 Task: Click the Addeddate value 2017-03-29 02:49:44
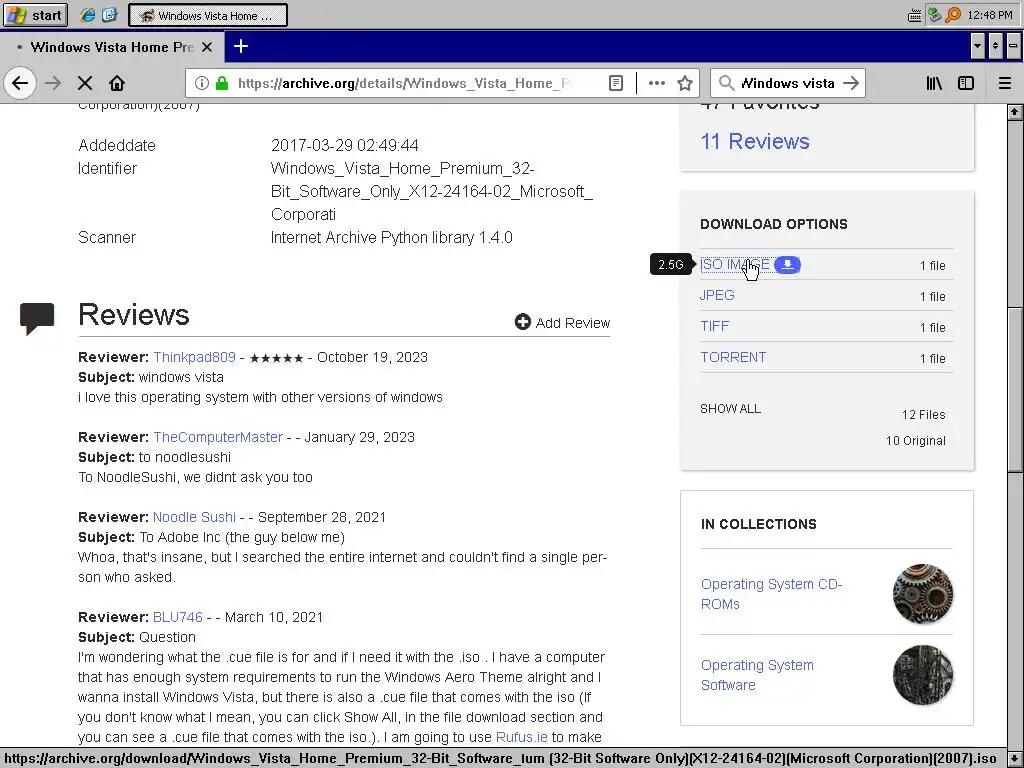[345, 145]
